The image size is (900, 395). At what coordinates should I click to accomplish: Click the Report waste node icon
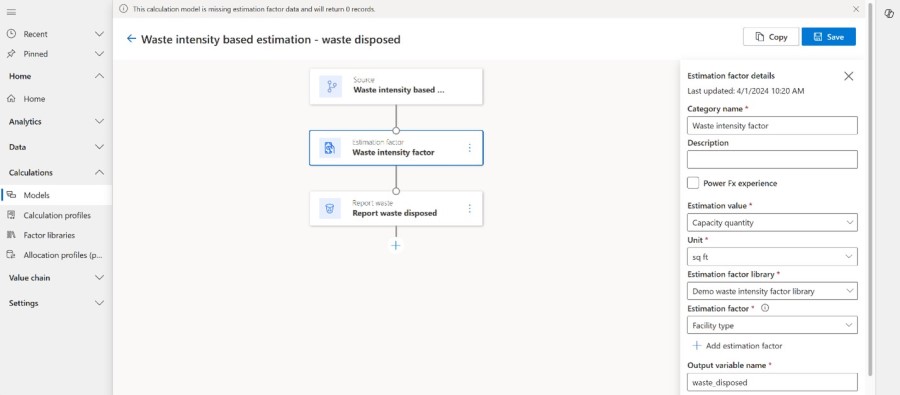point(330,209)
